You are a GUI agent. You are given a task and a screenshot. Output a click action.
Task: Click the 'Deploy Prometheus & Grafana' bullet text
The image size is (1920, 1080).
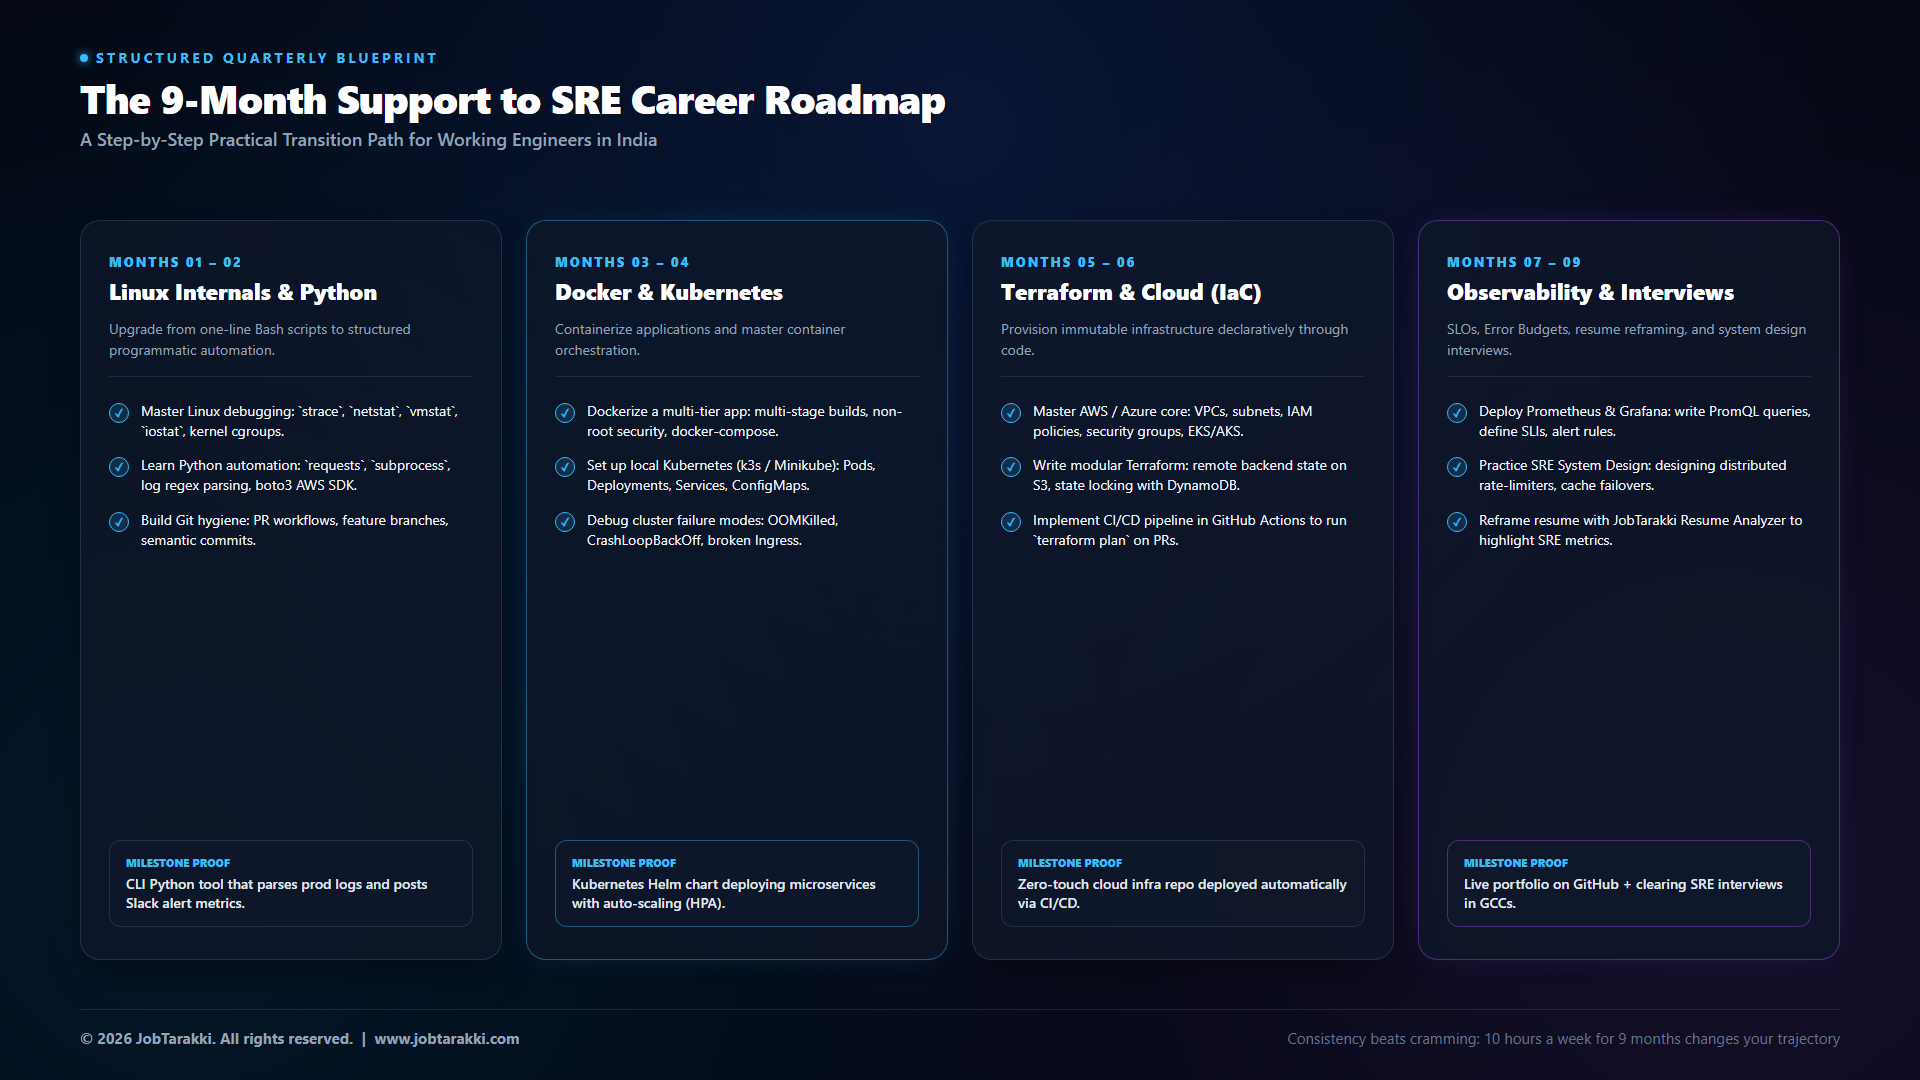(x=1645, y=421)
